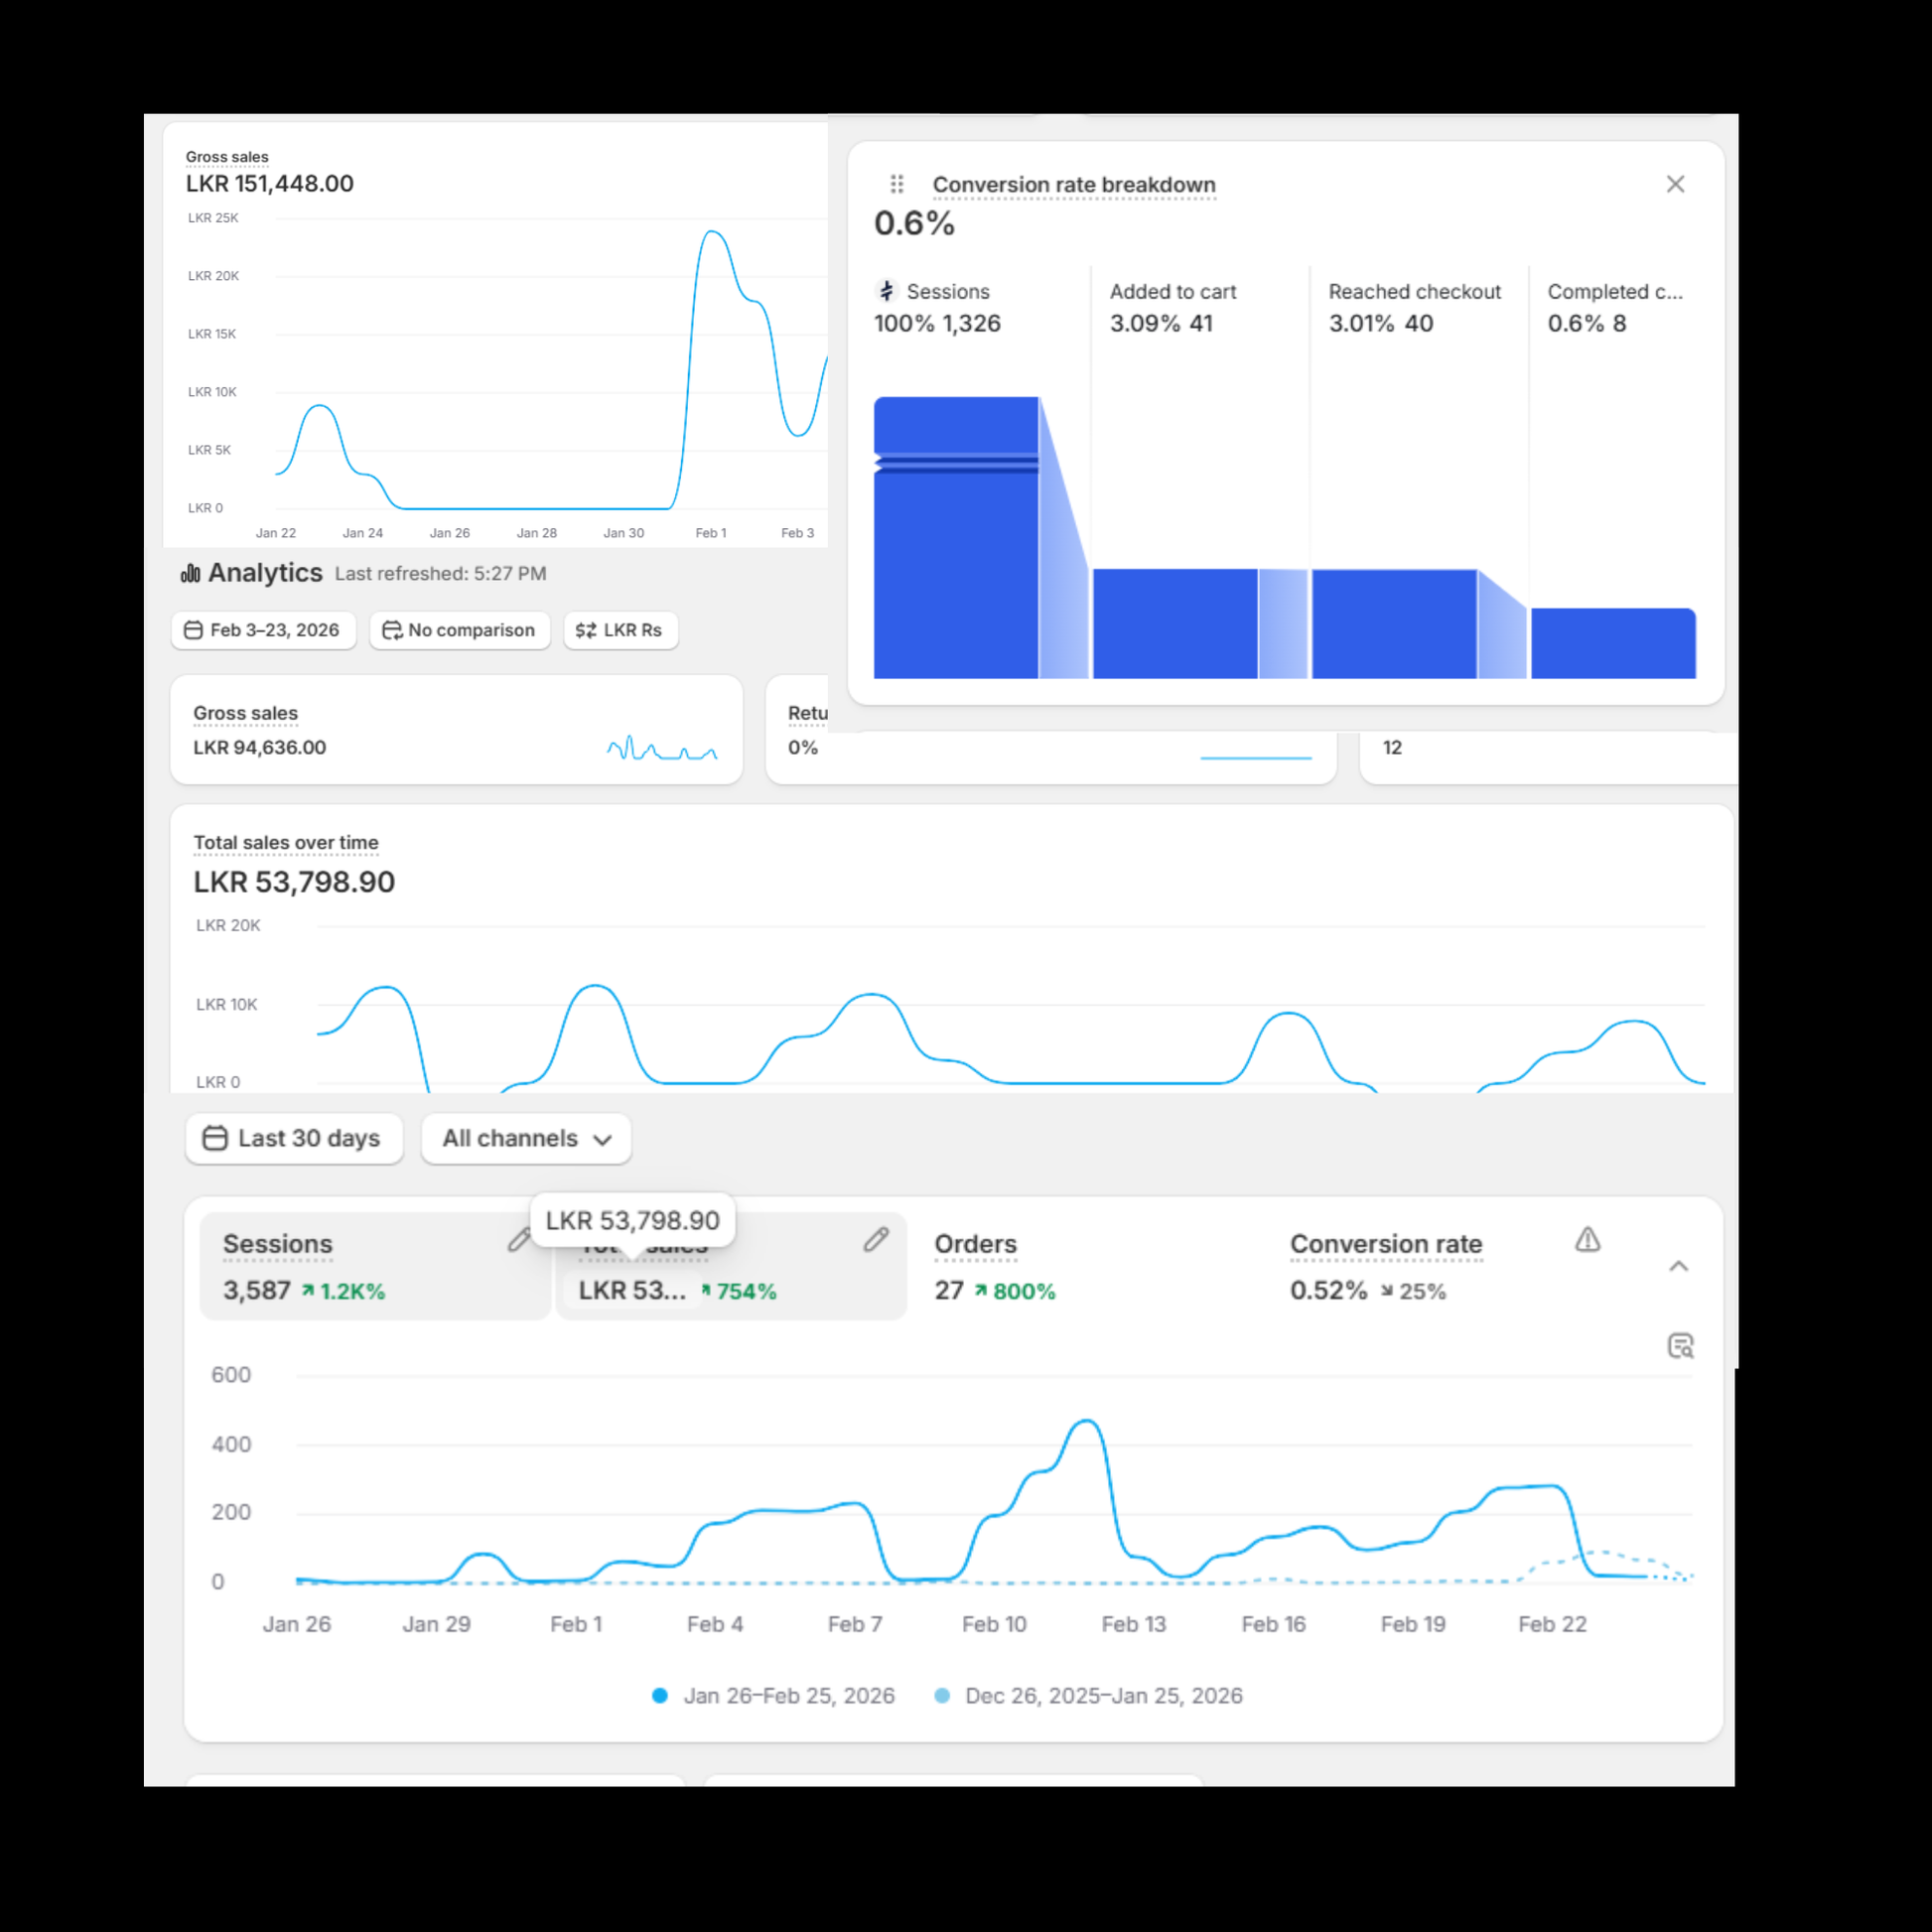
Task: Open the report view icon above the chart
Action: [x=1680, y=1346]
